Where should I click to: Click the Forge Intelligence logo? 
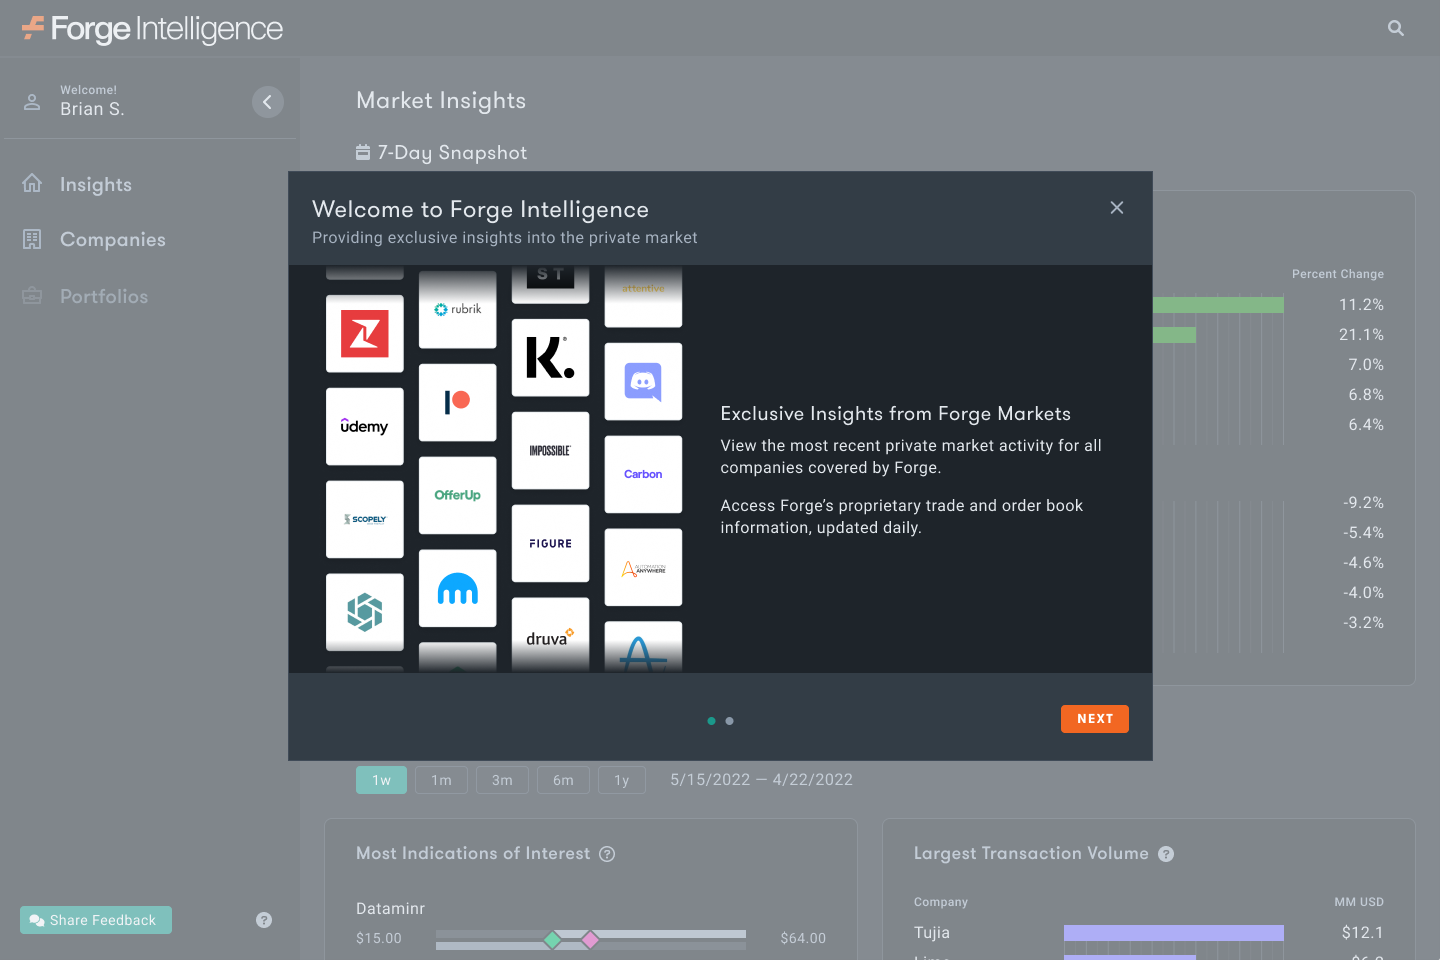(150, 28)
